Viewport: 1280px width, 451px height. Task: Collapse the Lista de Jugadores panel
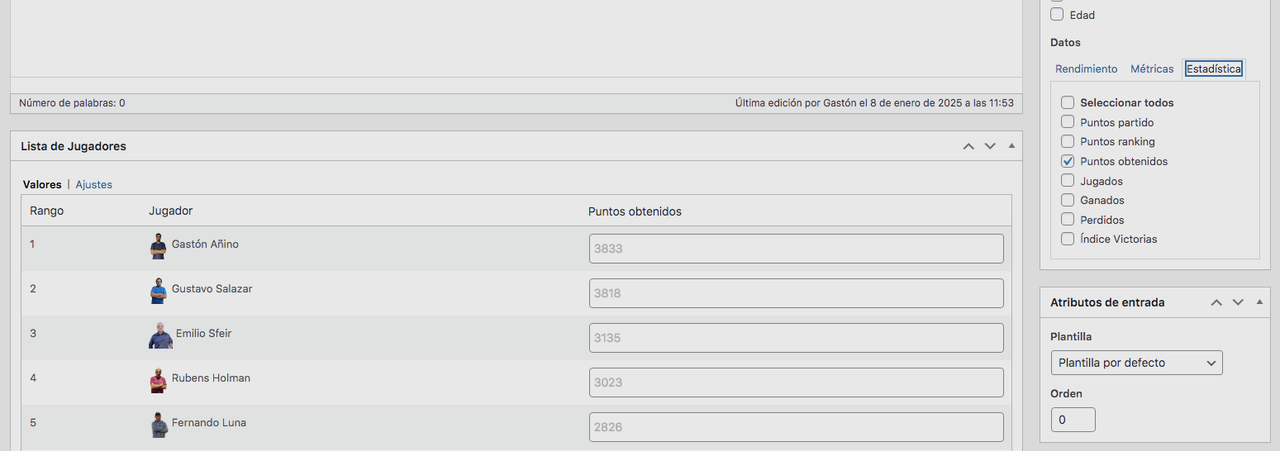coord(1011,146)
